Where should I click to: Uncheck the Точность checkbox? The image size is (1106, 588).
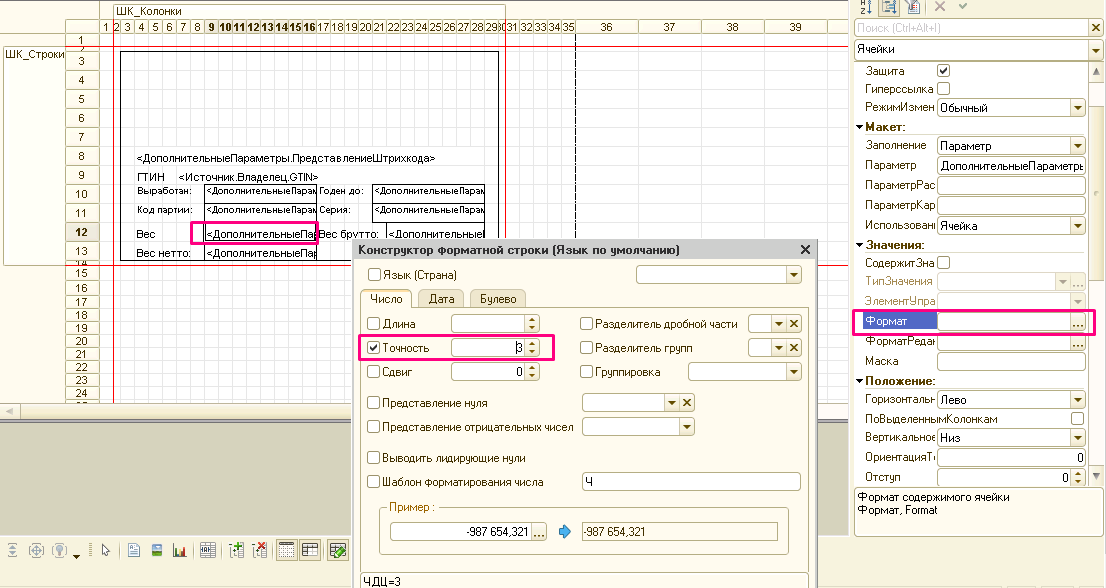click(x=374, y=348)
